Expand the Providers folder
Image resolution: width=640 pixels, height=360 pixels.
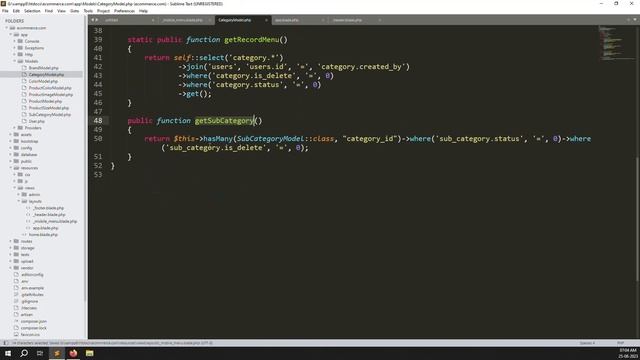[x=15, y=128]
